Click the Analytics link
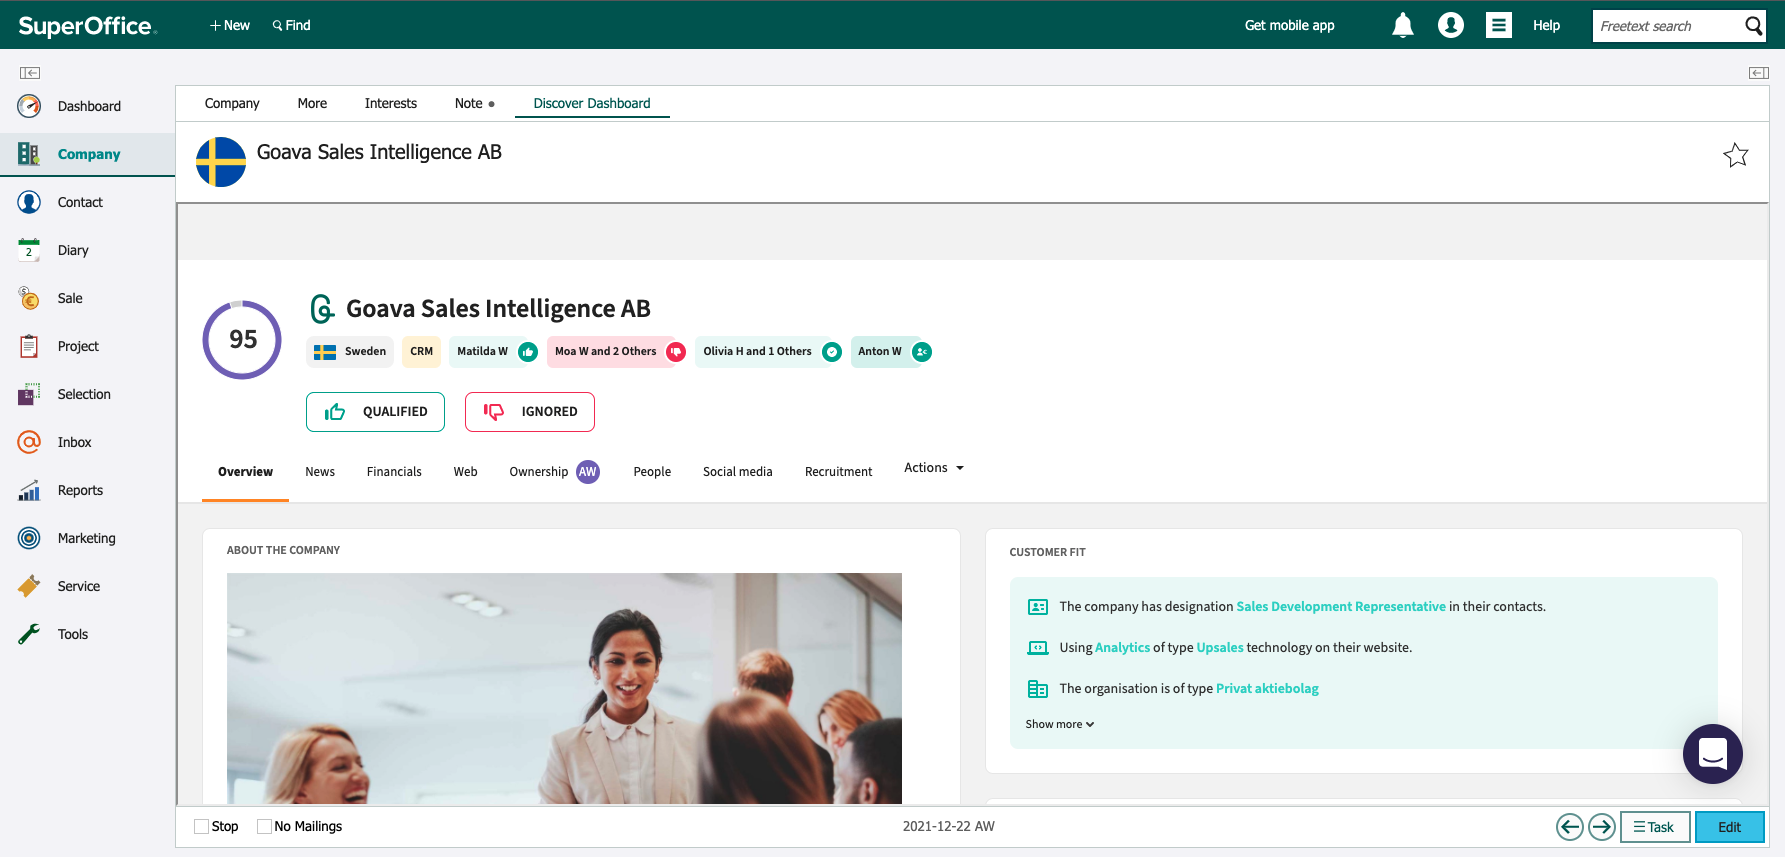This screenshot has width=1785, height=857. (x=1122, y=648)
